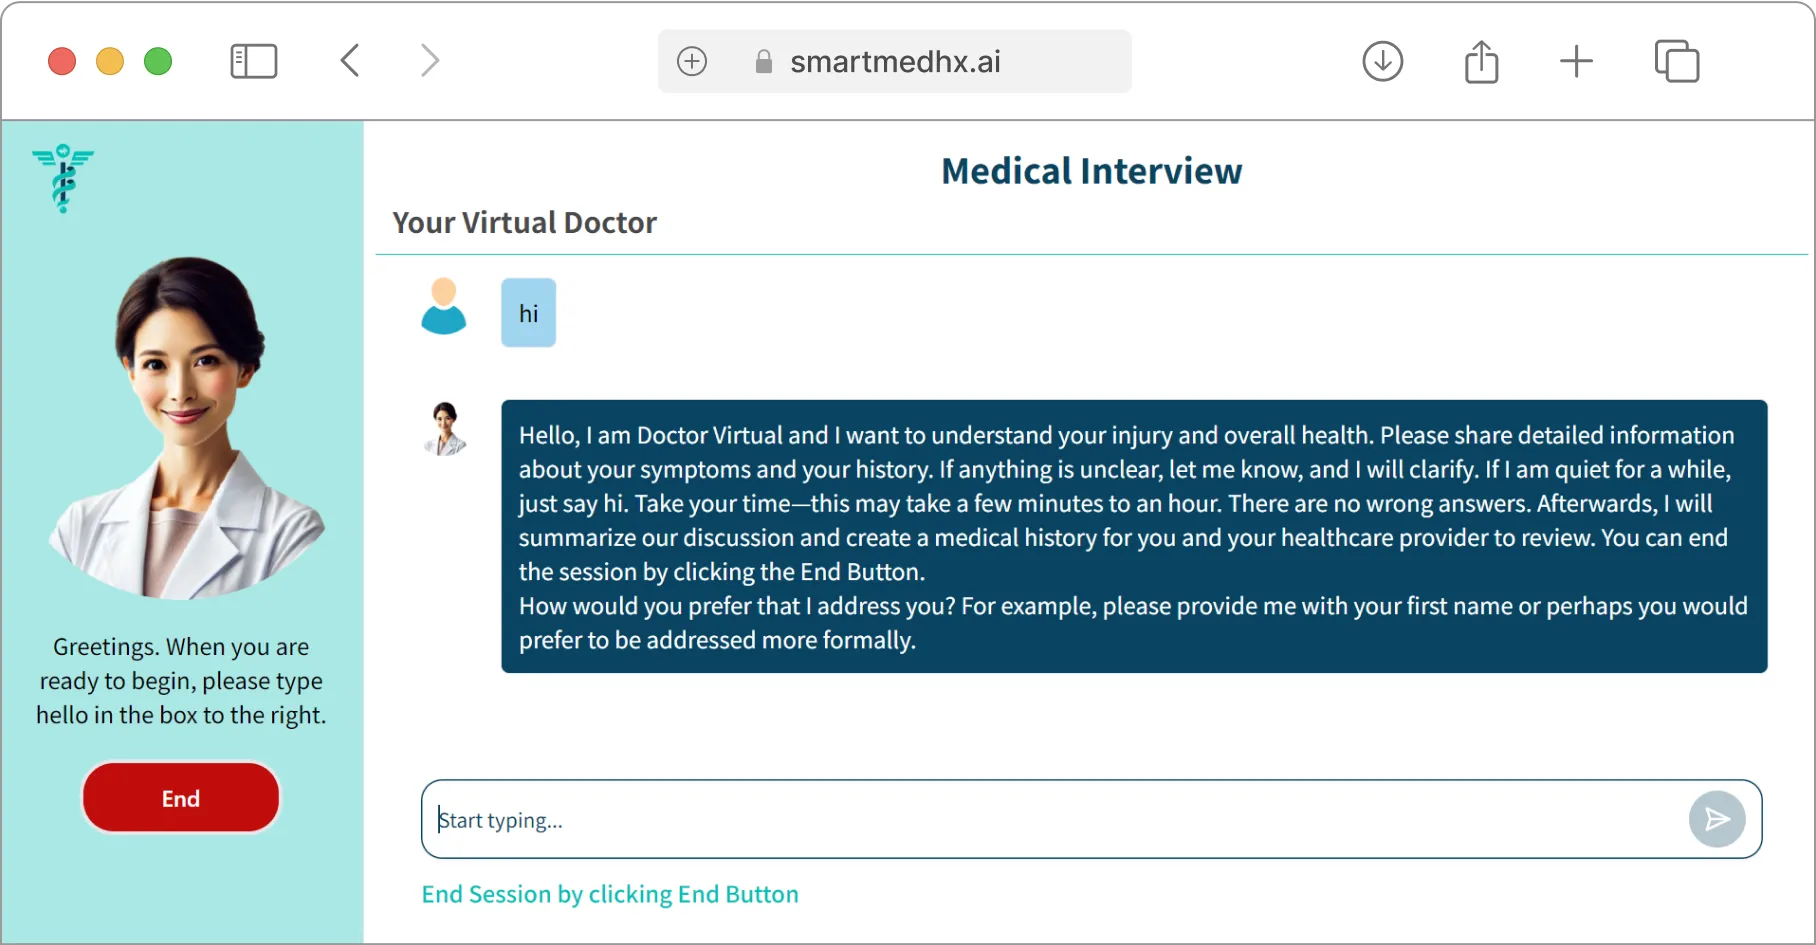Go forward with the forward arrow
Screen dimensions: 1816x945
coord(430,61)
